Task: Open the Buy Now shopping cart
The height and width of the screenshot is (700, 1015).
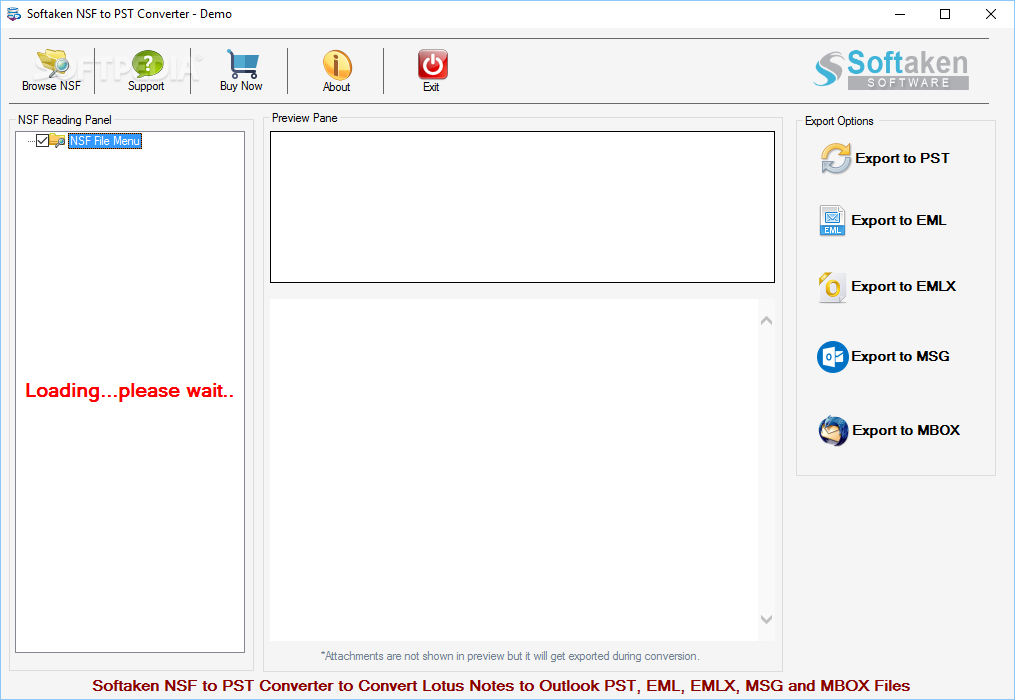Action: coord(242,63)
